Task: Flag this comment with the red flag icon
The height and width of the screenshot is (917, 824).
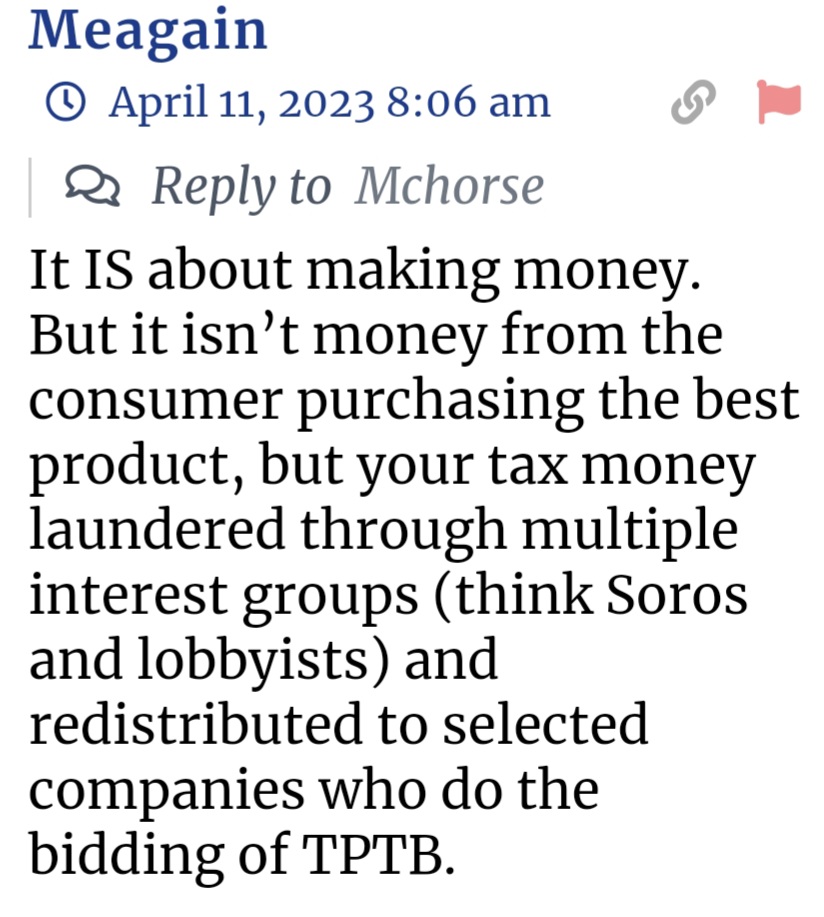Action: click(778, 102)
